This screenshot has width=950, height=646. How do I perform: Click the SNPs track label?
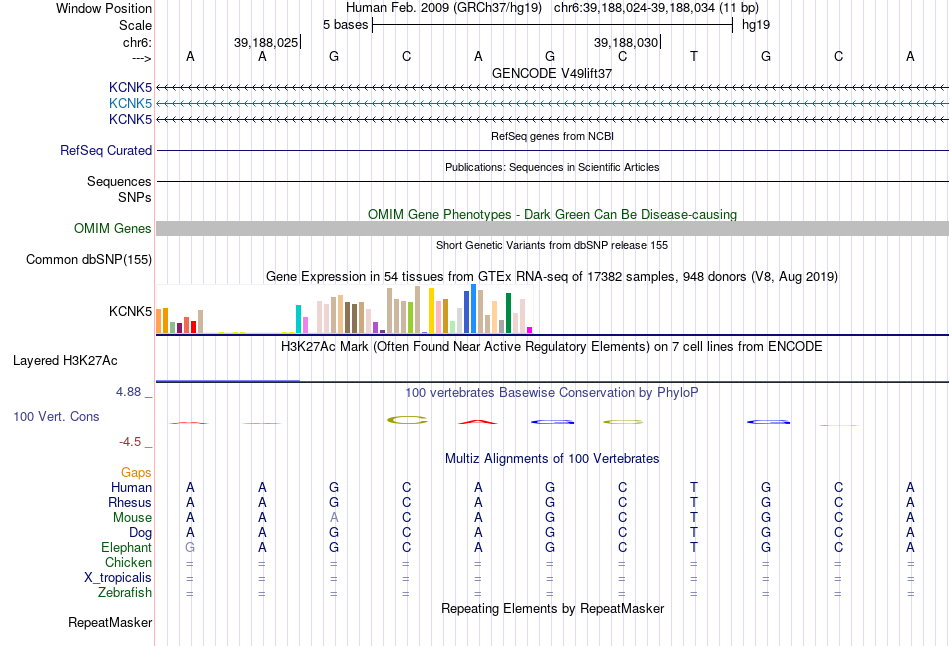pos(135,198)
